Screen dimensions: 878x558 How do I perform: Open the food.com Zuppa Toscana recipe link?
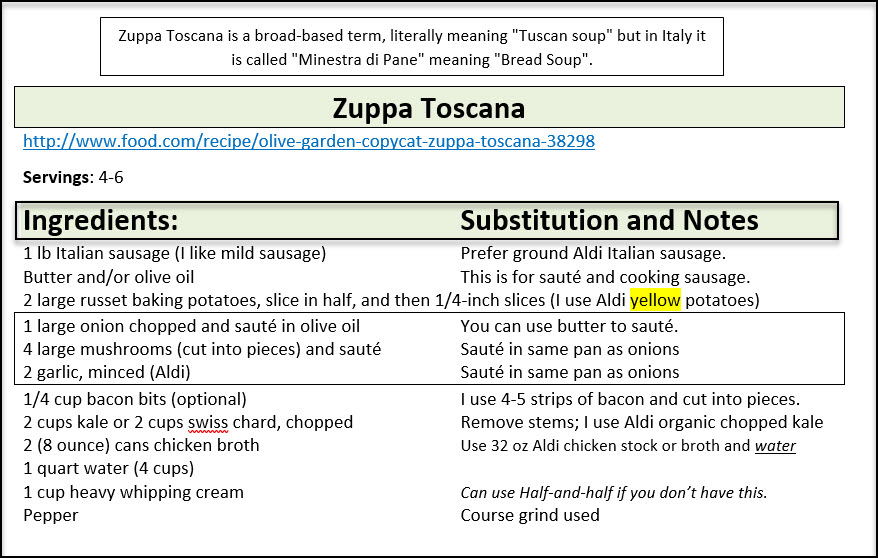tap(308, 142)
